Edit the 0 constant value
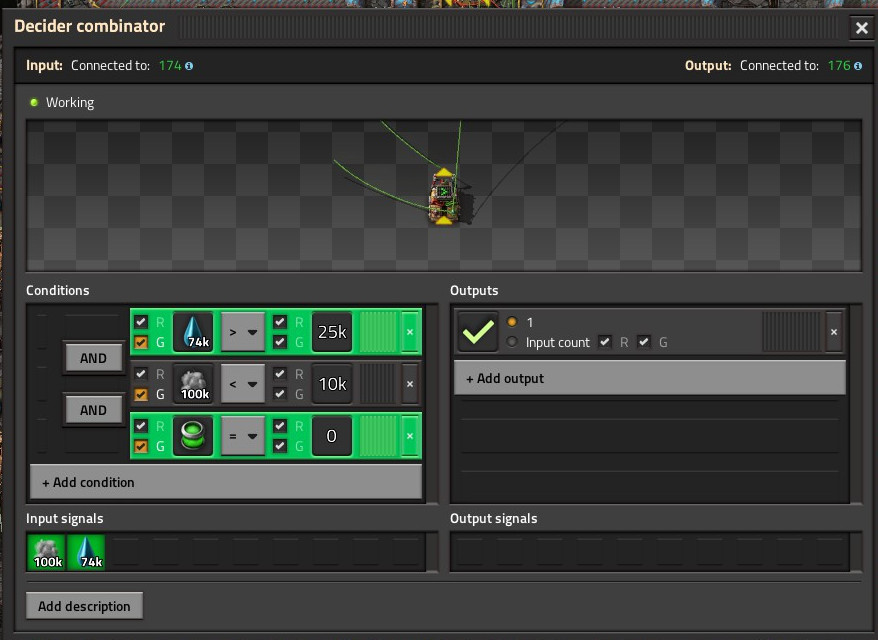The image size is (878, 640). click(332, 436)
